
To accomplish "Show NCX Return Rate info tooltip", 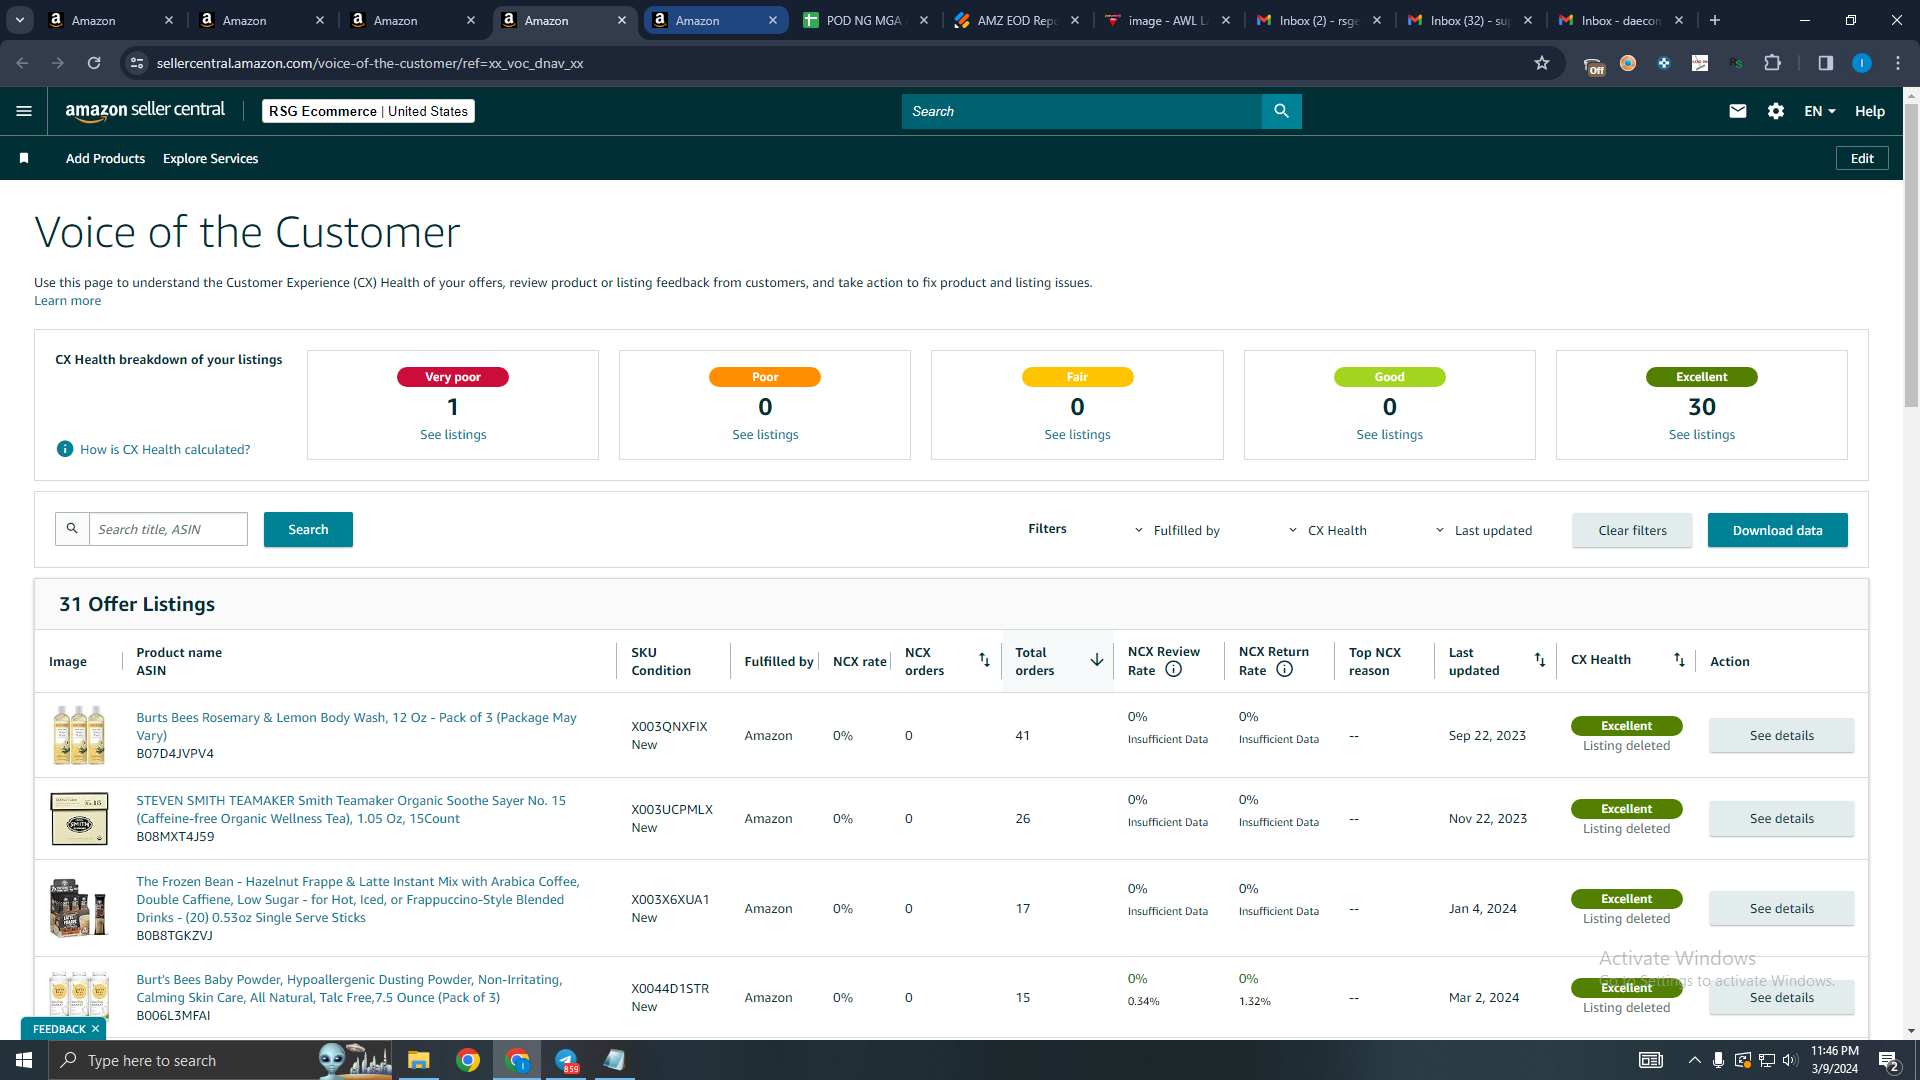I will point(1285,670).
